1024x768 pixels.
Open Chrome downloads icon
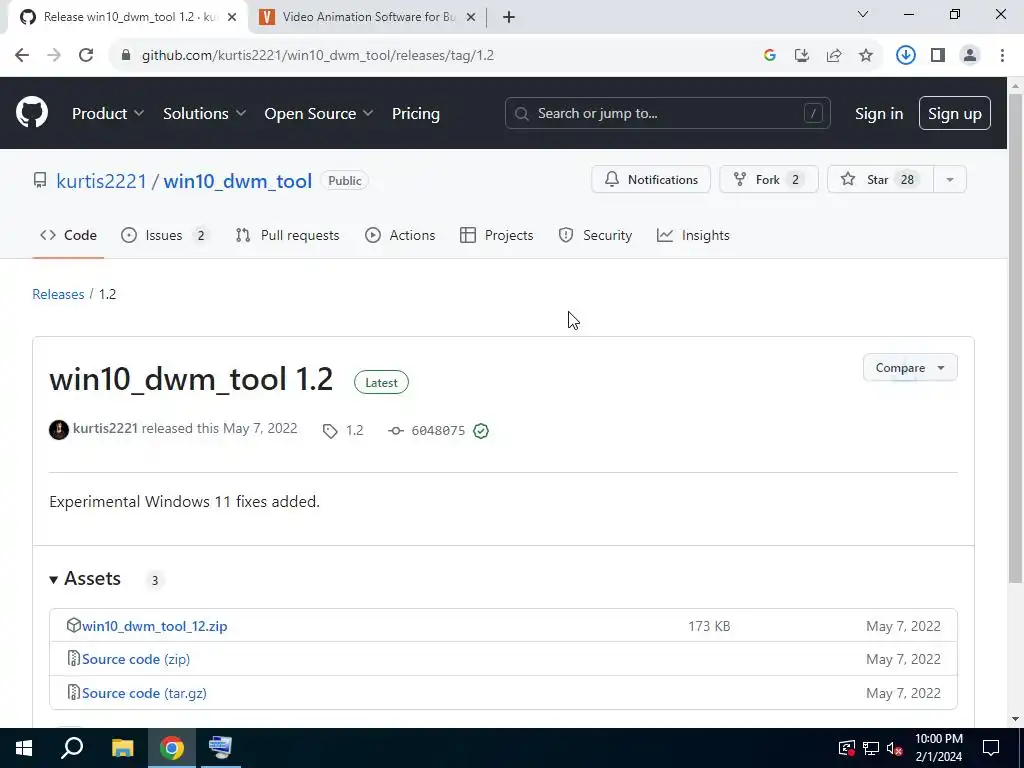coord(906,56)
